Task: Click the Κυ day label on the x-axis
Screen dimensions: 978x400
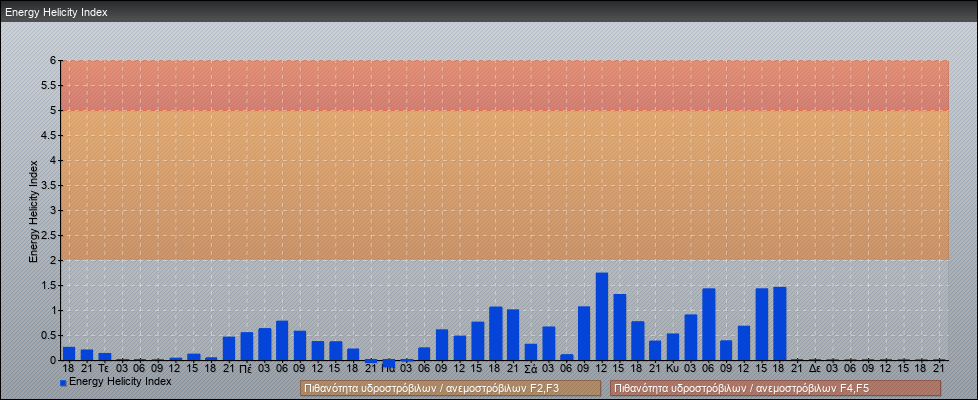Action: coord(673,370)
